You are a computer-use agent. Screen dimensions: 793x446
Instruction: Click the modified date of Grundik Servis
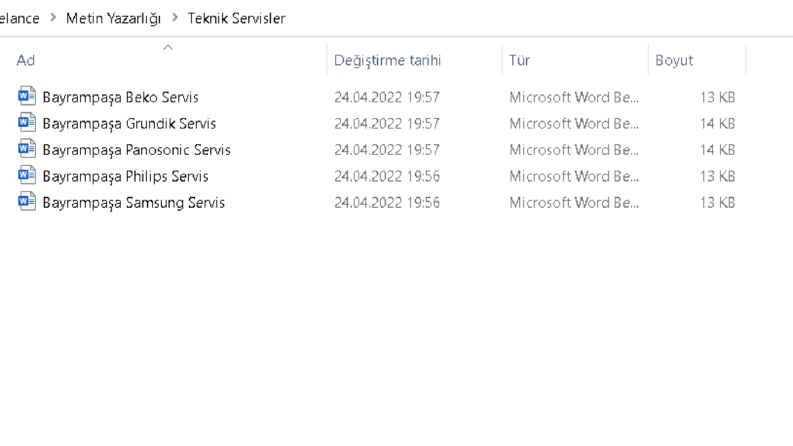coord(387,123)
